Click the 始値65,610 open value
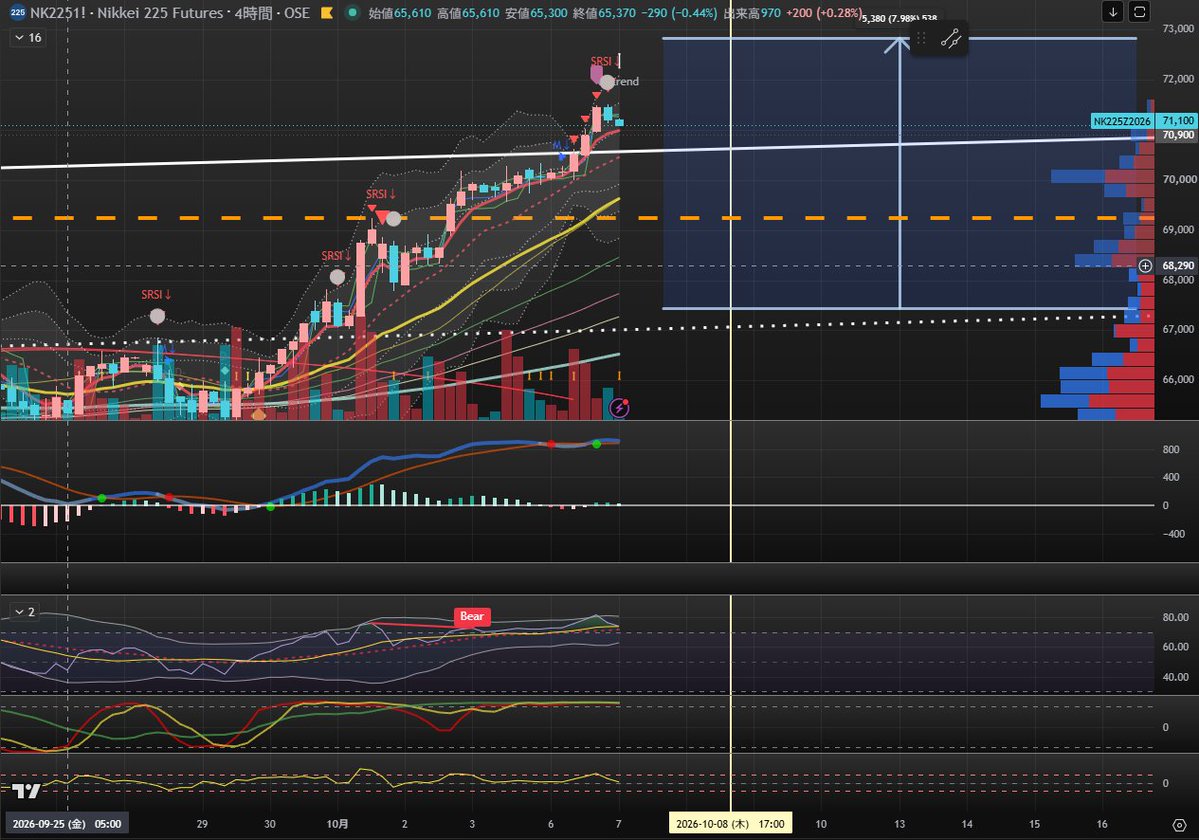 click(400, 13)
